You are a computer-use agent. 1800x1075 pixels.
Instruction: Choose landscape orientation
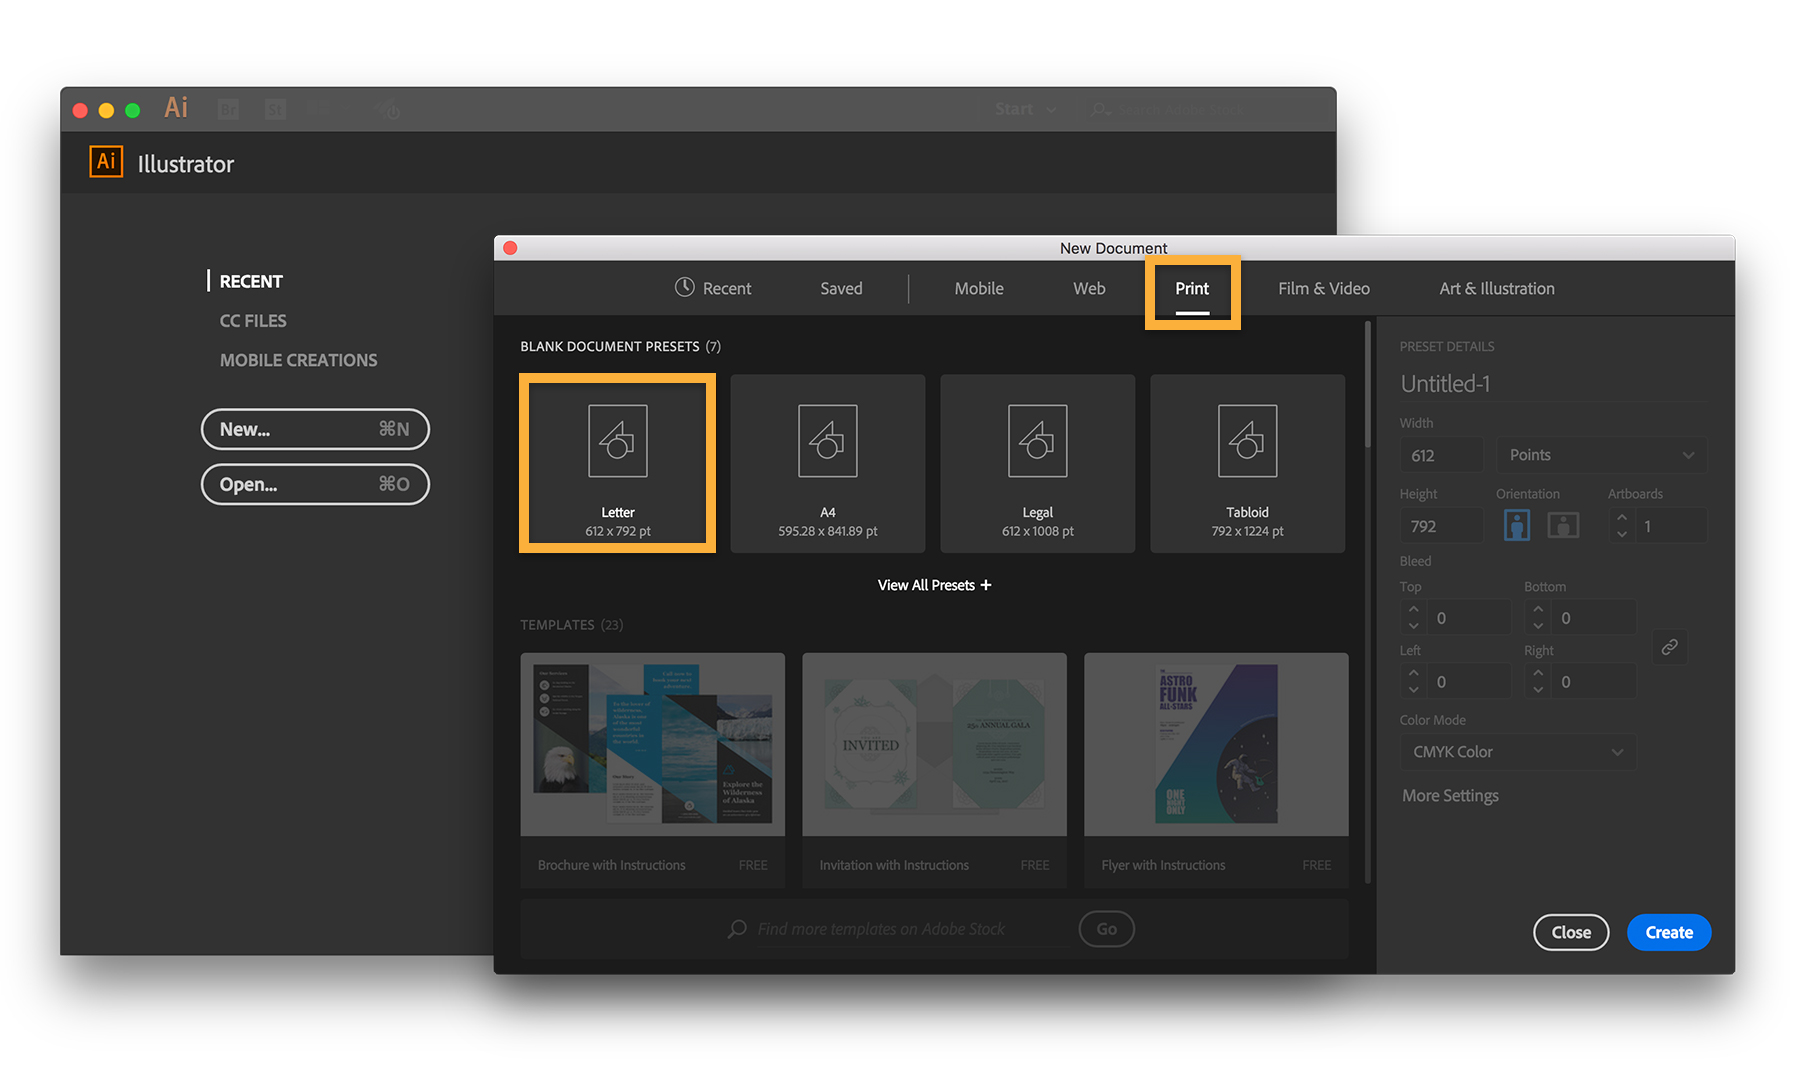(x=1563, y=525)
